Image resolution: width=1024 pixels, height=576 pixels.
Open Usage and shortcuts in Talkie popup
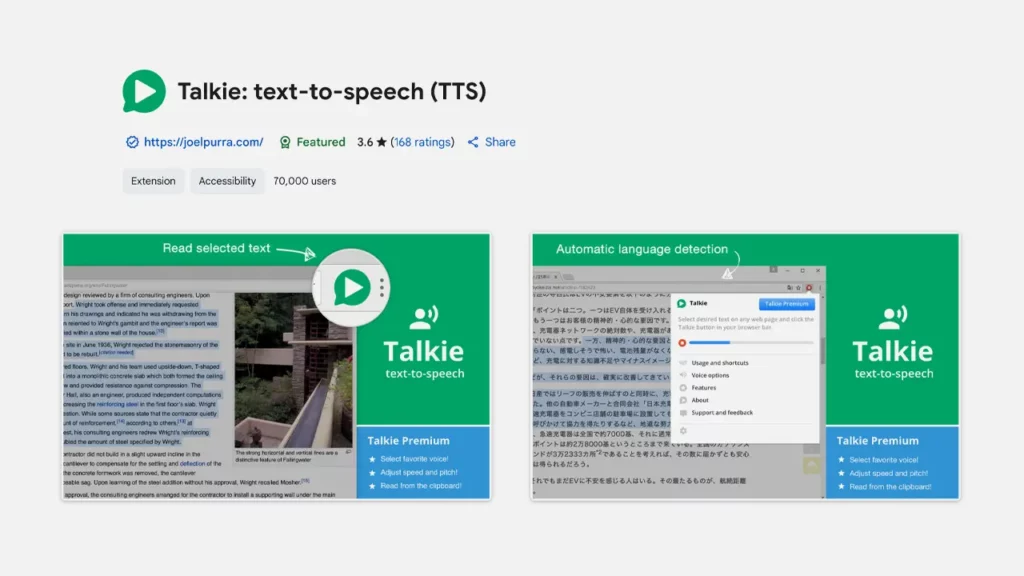(720, 362)
